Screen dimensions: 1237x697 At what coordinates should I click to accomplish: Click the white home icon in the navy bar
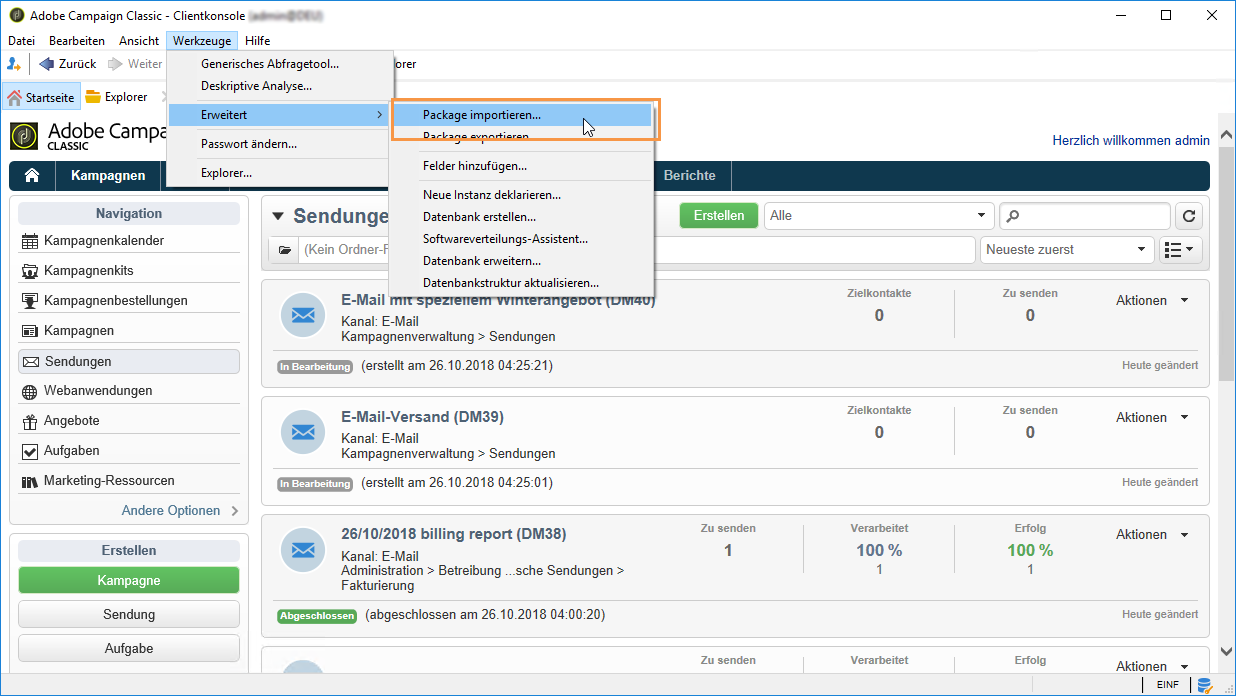point(33,175)
